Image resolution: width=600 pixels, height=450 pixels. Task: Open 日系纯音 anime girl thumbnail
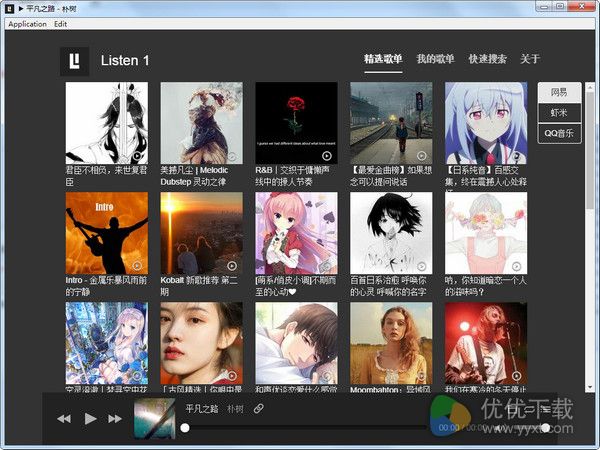(x=486, y=123)
